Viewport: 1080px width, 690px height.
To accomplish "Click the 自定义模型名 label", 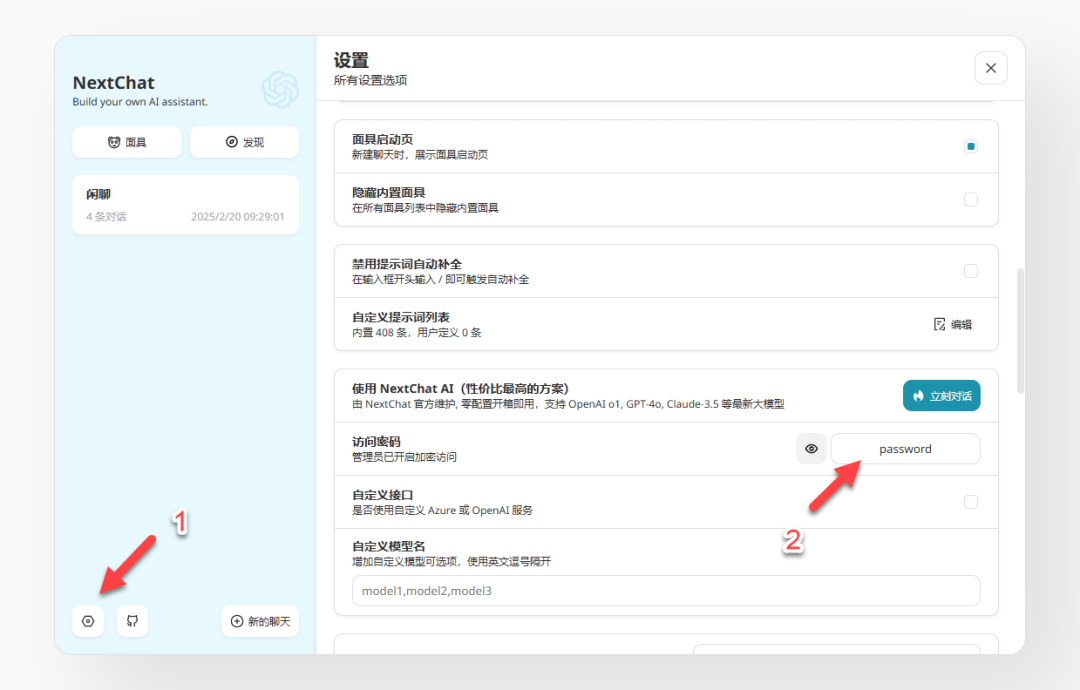I will (x=388, y=546).
